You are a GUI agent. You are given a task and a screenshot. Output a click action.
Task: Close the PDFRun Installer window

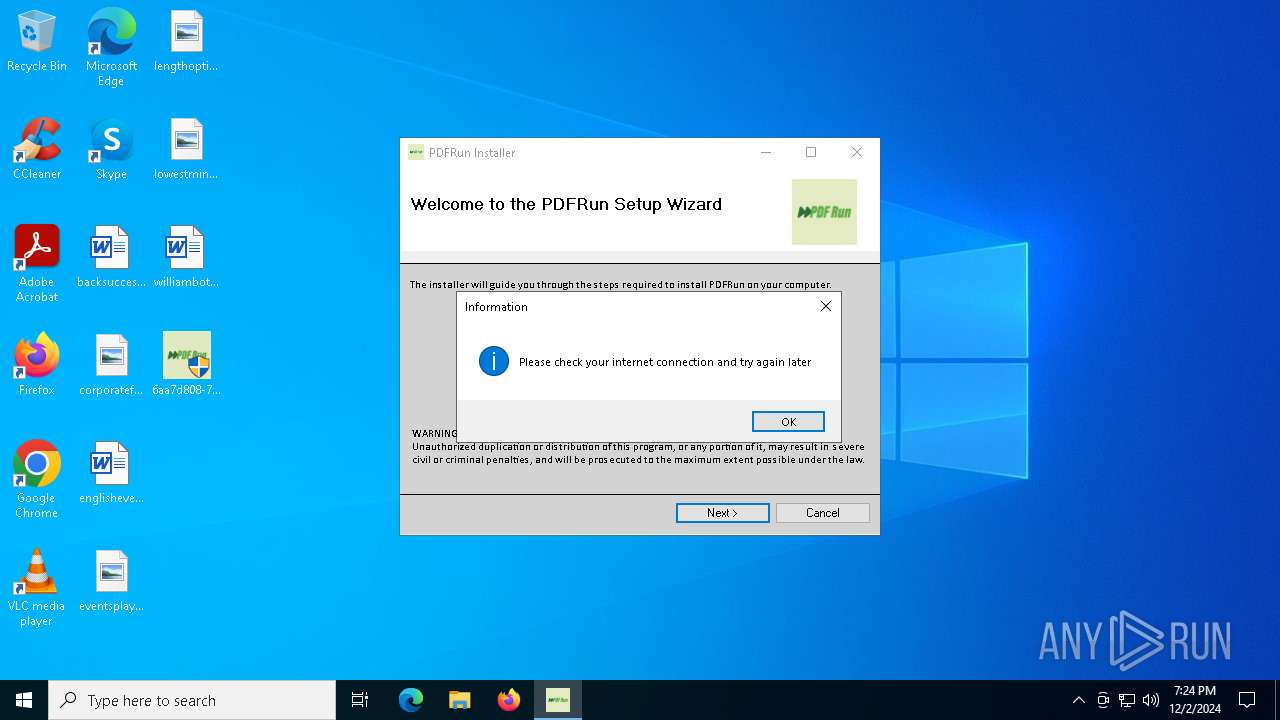pos(857,152)
